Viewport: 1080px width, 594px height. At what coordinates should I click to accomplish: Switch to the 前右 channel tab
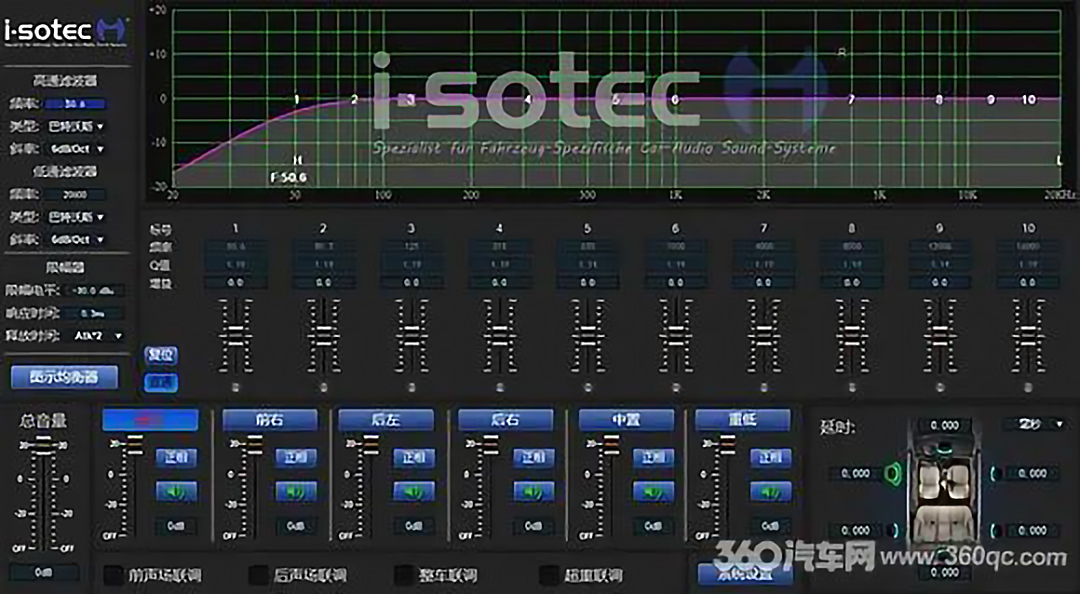click(270, 420)
